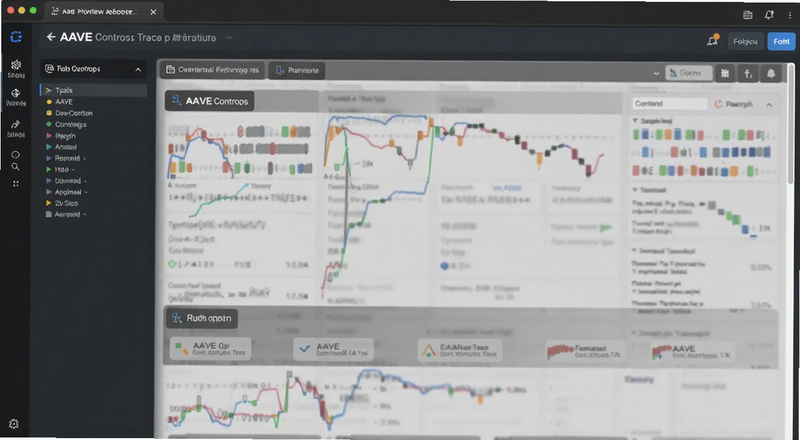800x440 pixels.
Task: Collapse the second right-panel section triangle
Action: [x=635, y=190]
